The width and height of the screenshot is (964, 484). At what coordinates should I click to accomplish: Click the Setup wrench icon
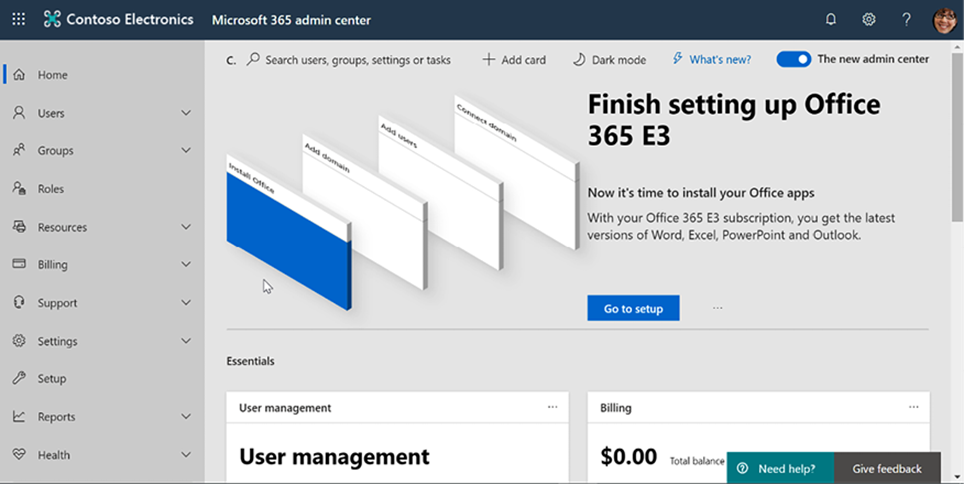[x=19, y=378]
